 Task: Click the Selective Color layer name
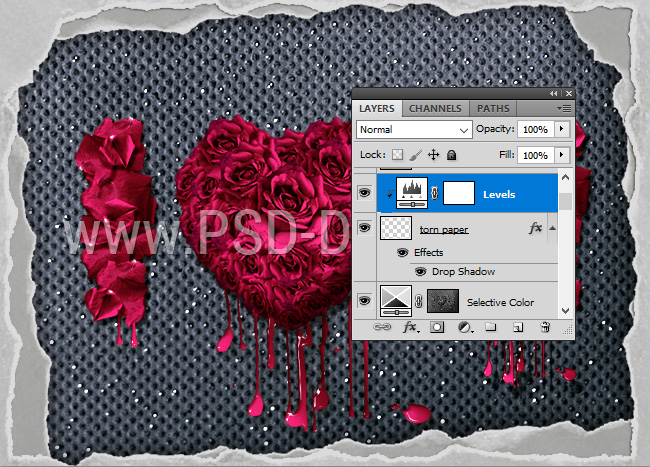click(x=500, y=302)
